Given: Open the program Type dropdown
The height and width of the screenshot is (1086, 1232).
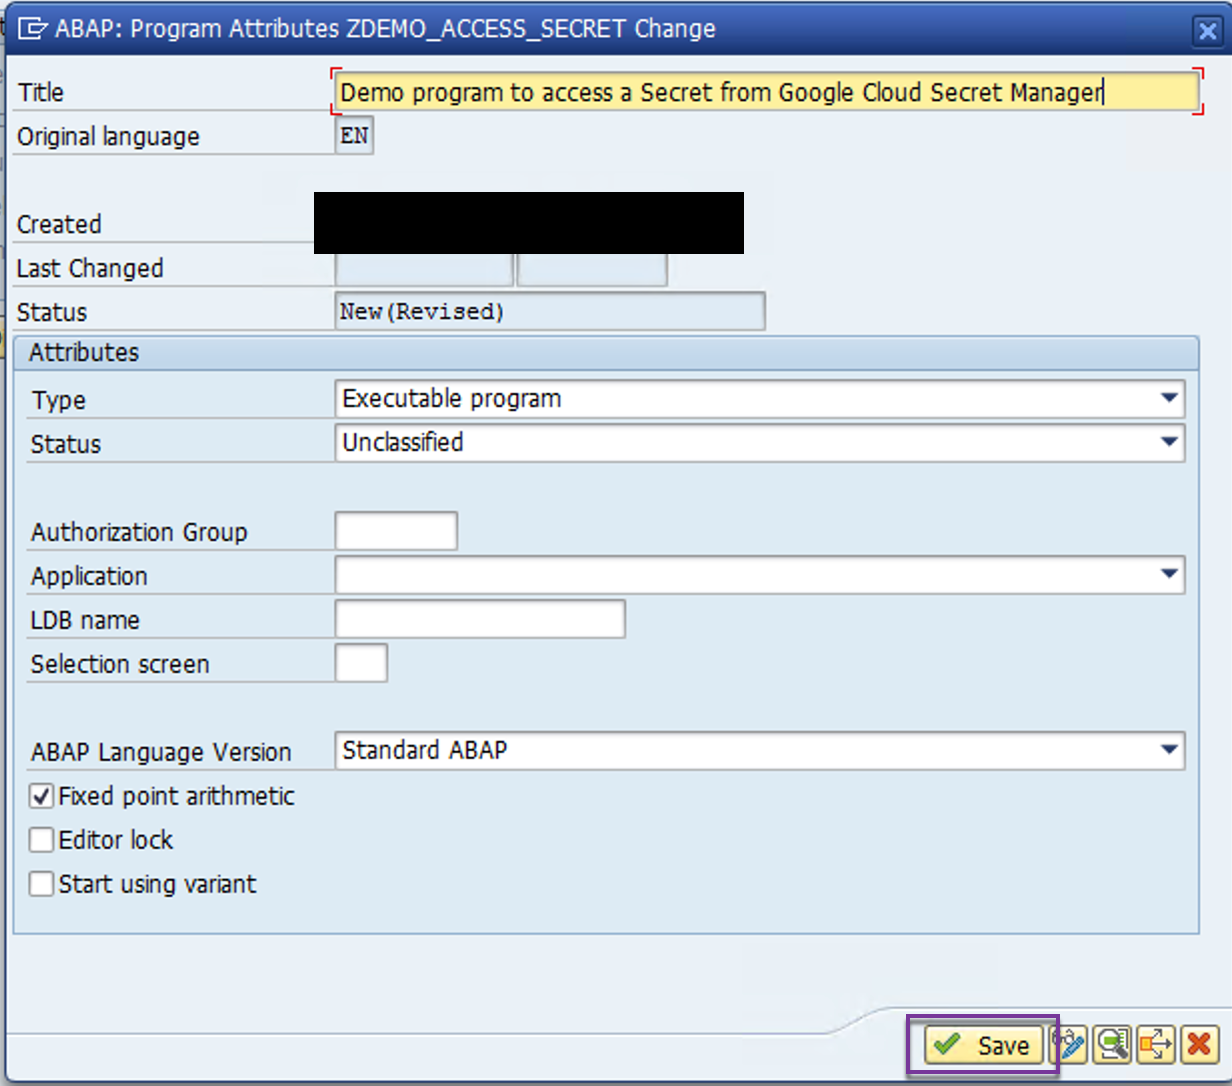Looking at the screenshot, I should tap(1168, 398).
